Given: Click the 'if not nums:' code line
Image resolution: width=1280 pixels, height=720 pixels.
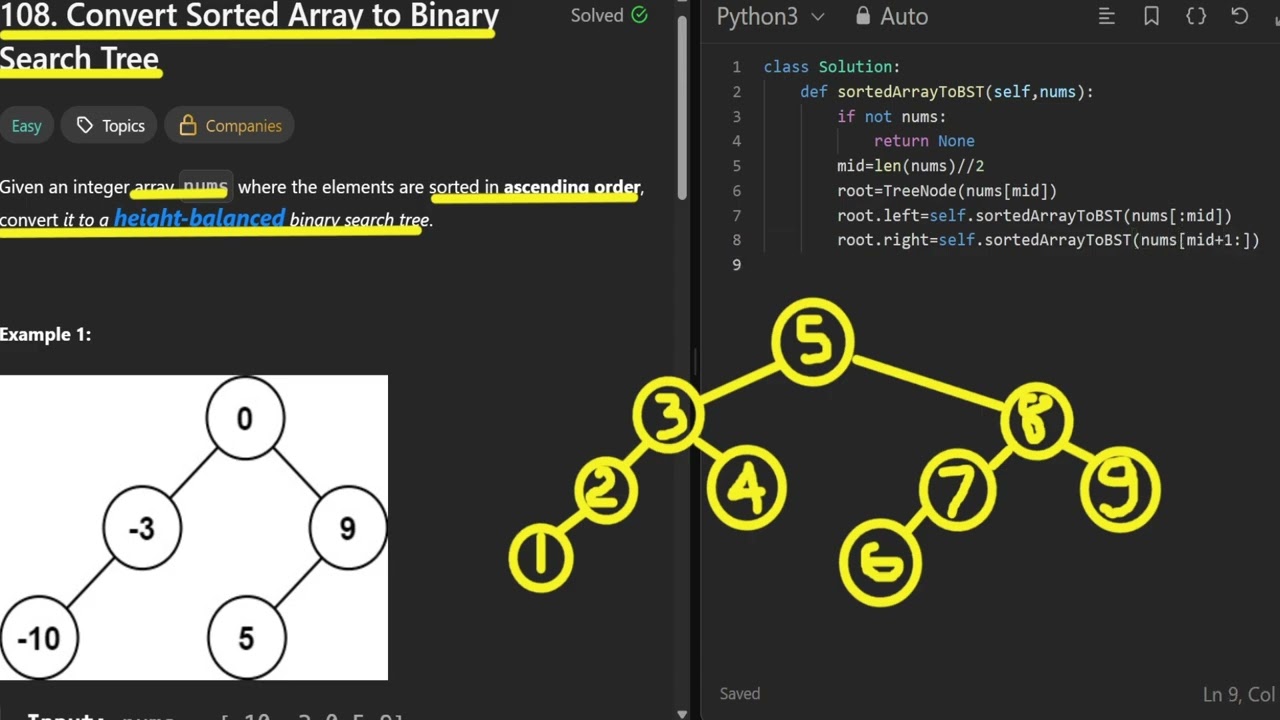Looking at the screenshot, I should 891,117.
